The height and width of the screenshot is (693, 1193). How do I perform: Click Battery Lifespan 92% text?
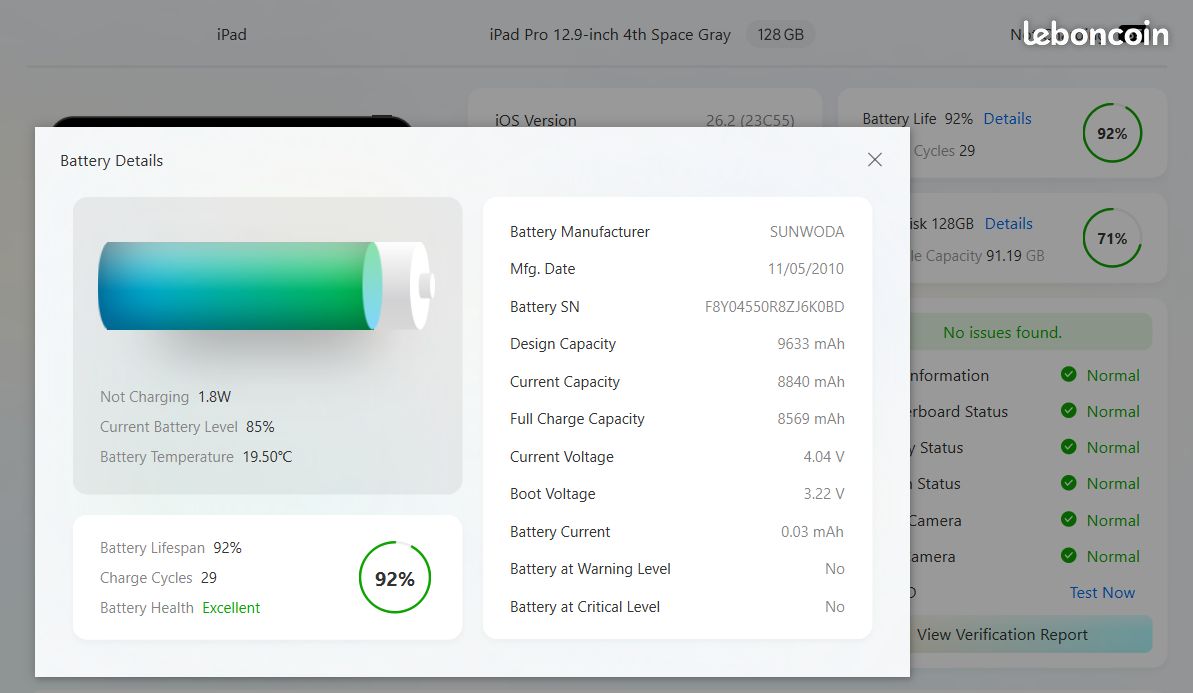click(170, 548)
